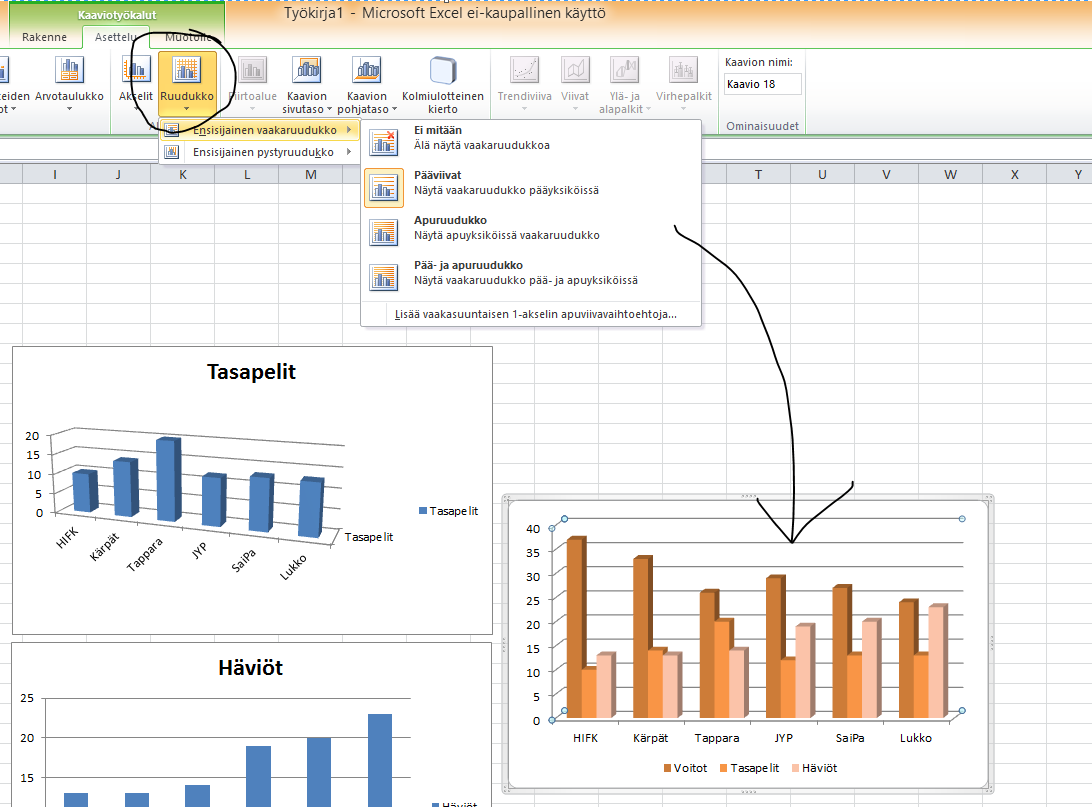Click the Voitot legend color swatch

[x=668, y=768]
